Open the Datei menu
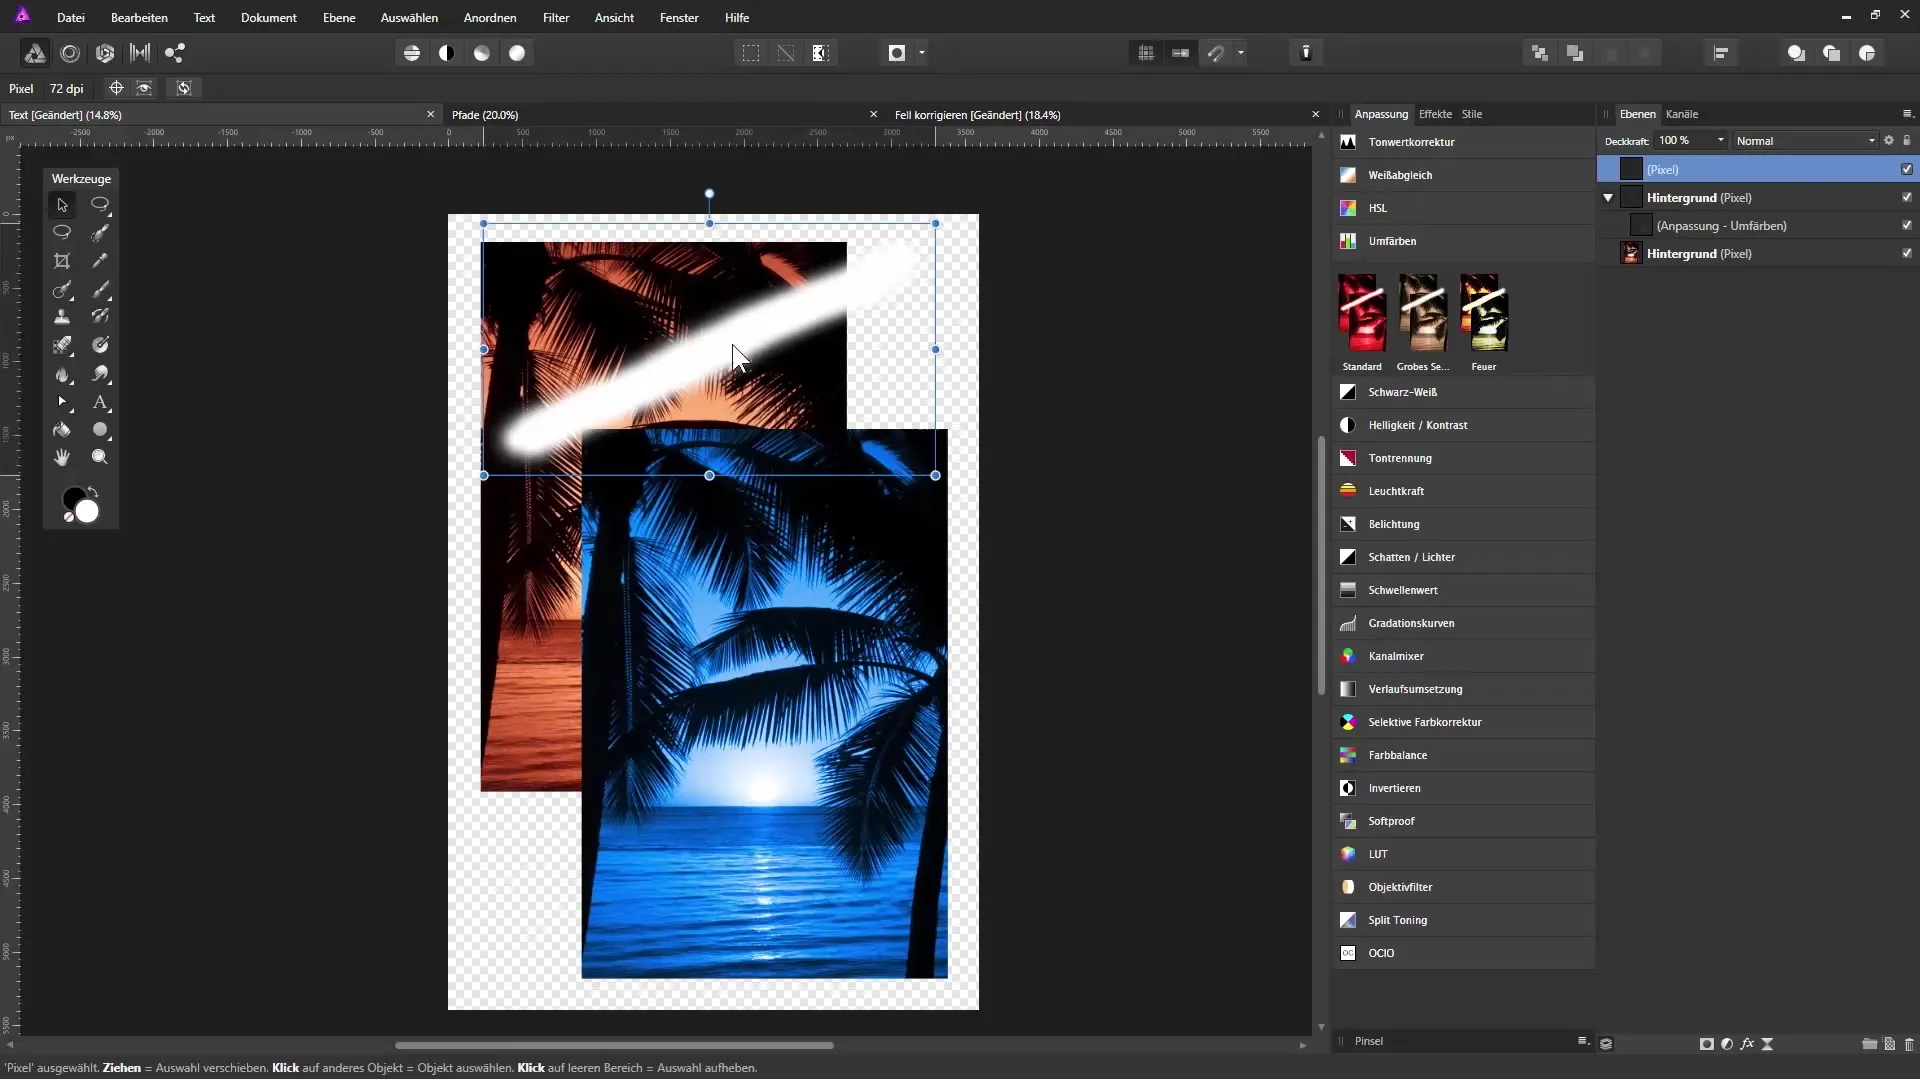This screenshot has height=1080, width=1920. click(71, 18)
